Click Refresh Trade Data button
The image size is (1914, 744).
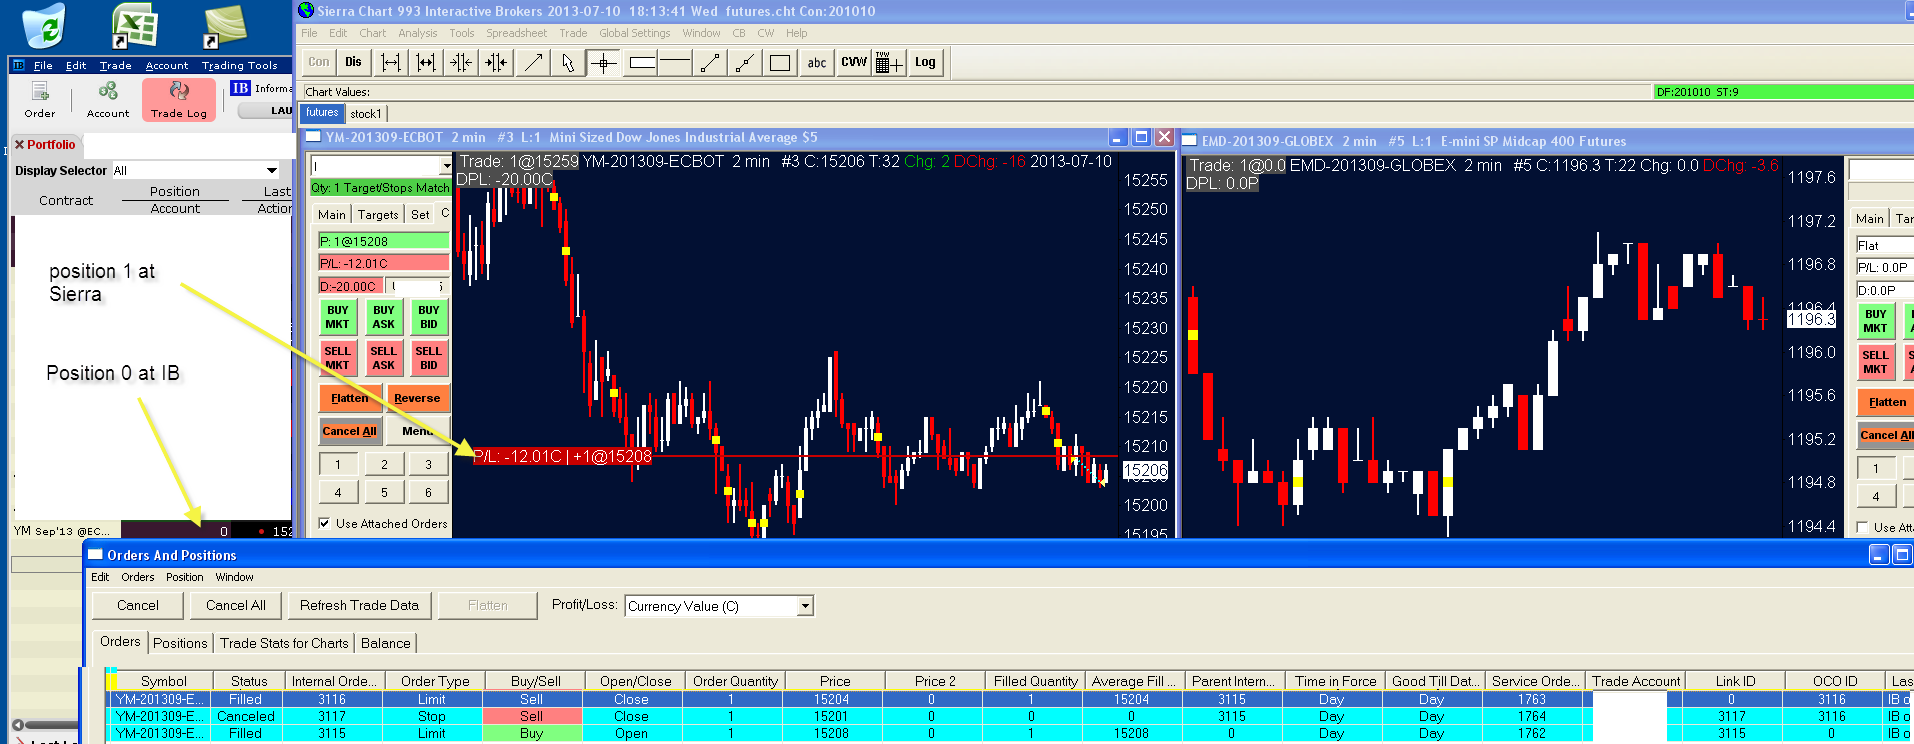coord(360,605)
